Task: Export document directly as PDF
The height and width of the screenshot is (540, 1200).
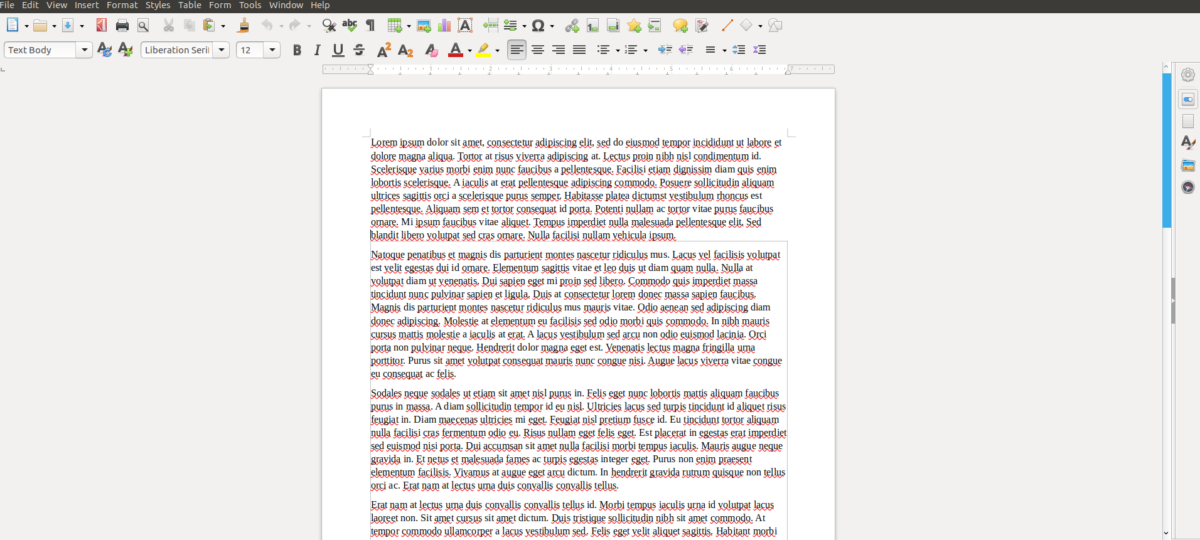Action: (102, 26)
